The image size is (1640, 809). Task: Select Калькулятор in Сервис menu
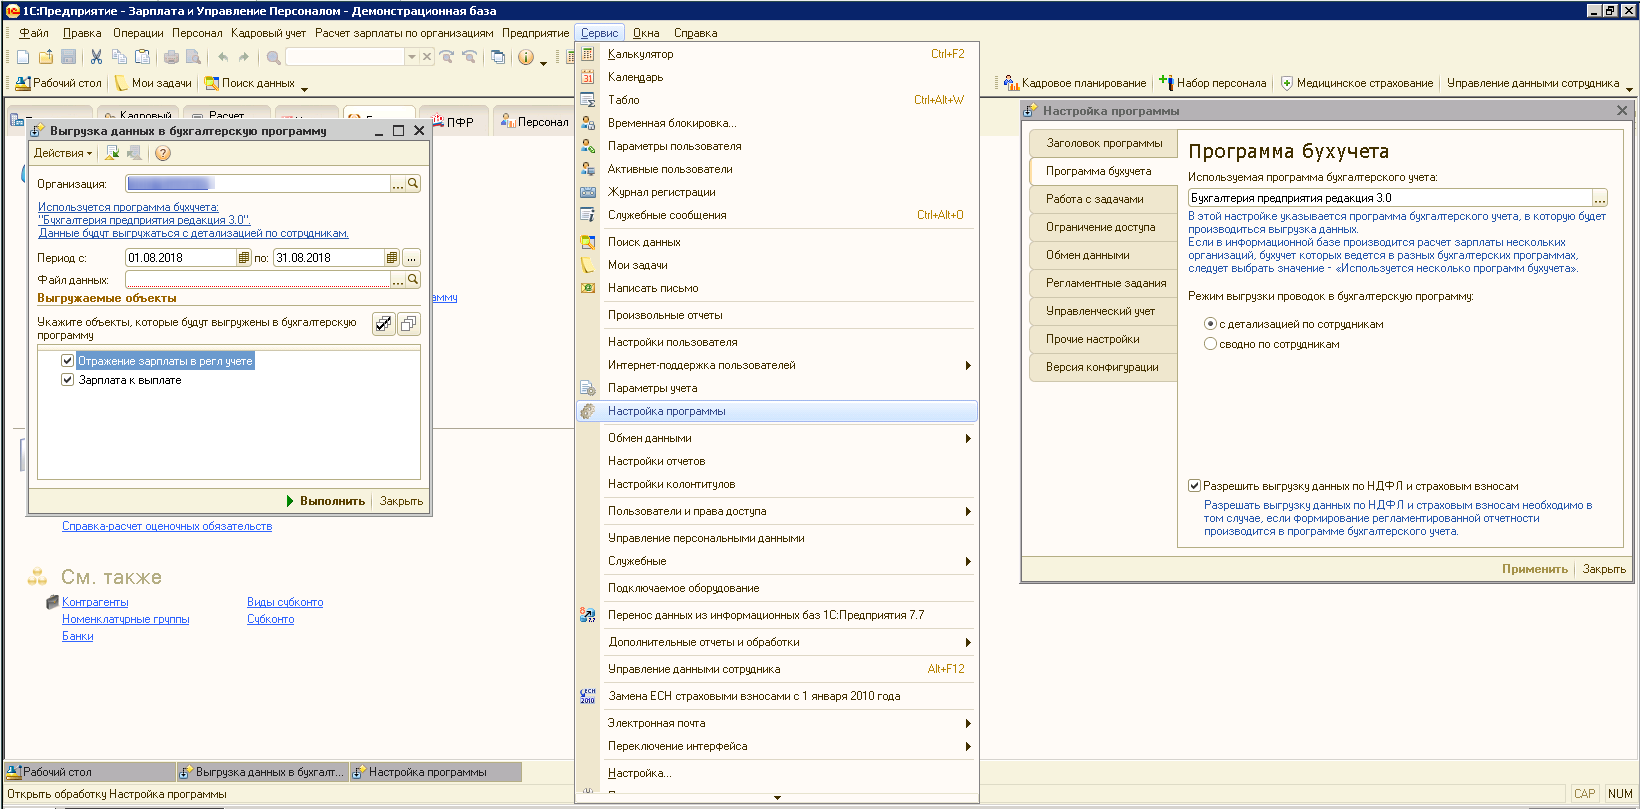coord(776,54)
